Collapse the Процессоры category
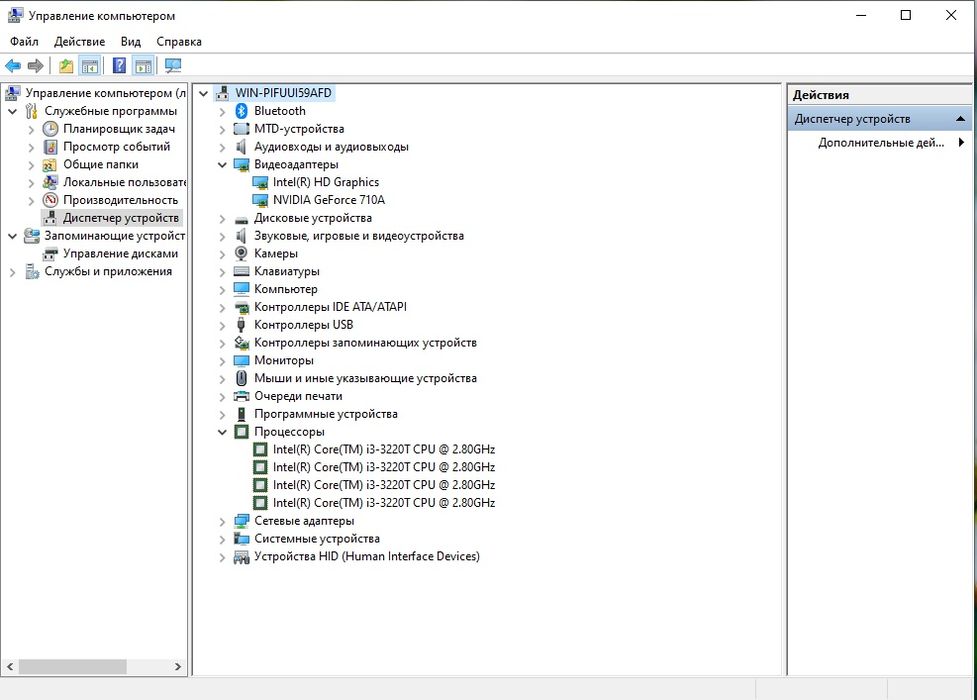This screenshot has height=700, width=977. (x=222, y=432)
